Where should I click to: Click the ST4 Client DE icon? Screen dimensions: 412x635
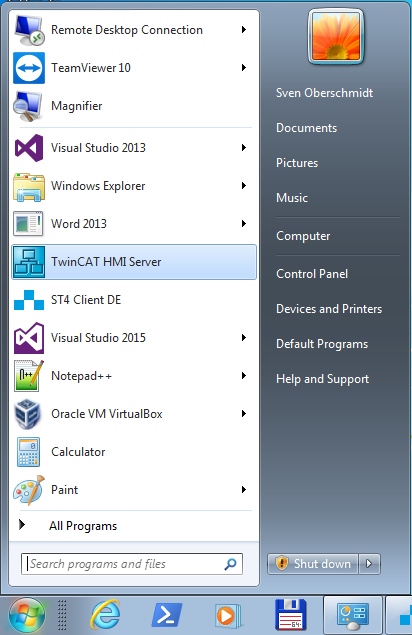pyautogui.click(x=29, y=300)
